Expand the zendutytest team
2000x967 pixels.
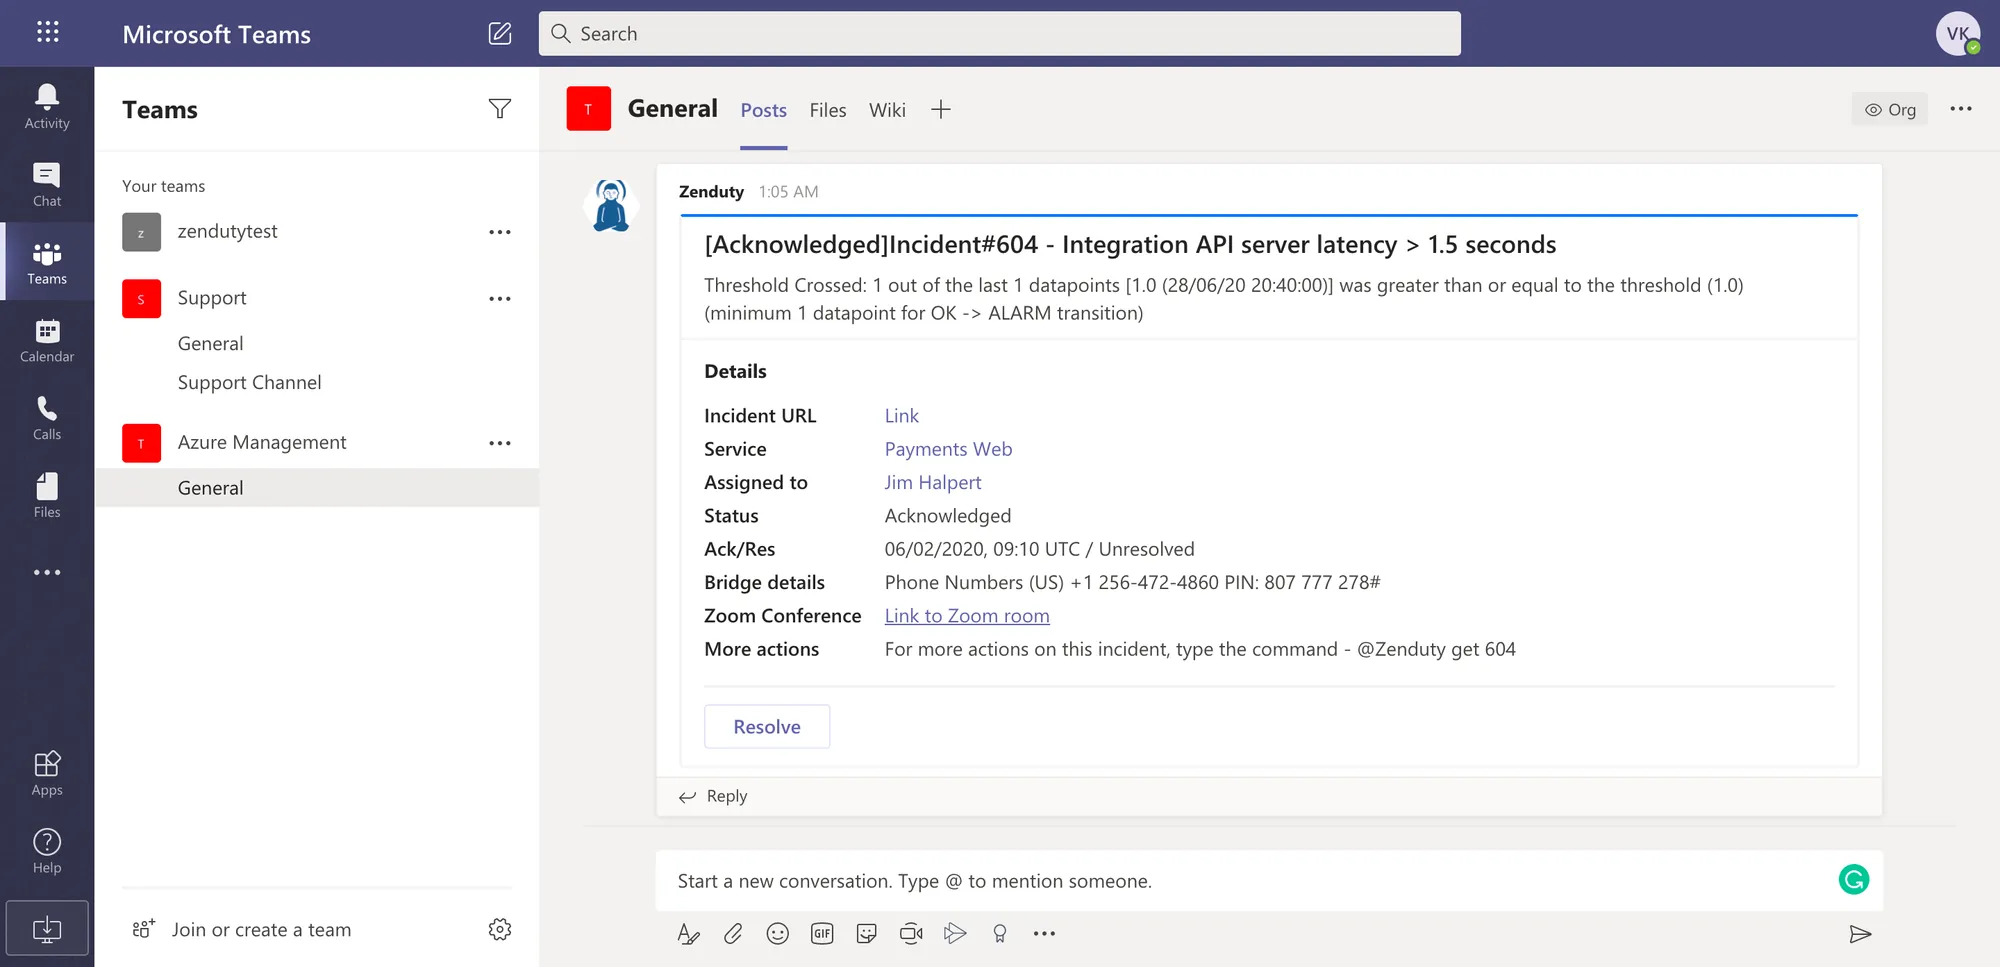click(227, 231)
